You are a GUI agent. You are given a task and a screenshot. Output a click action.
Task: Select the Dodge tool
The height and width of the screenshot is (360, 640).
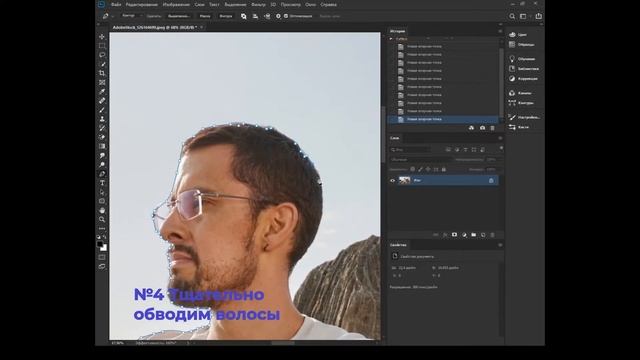click(x=102, y=164)
